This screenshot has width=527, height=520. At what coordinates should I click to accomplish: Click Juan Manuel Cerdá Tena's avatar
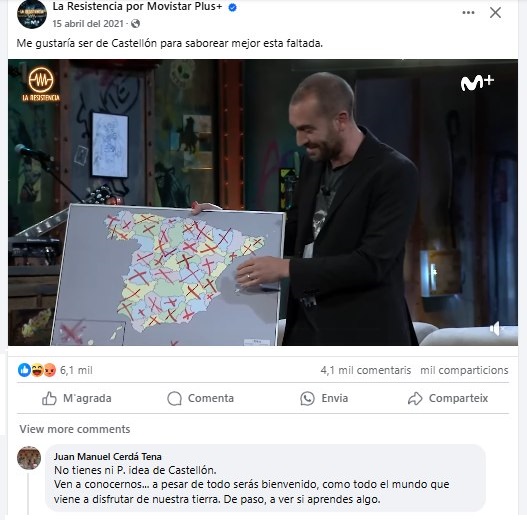[29, 458]
